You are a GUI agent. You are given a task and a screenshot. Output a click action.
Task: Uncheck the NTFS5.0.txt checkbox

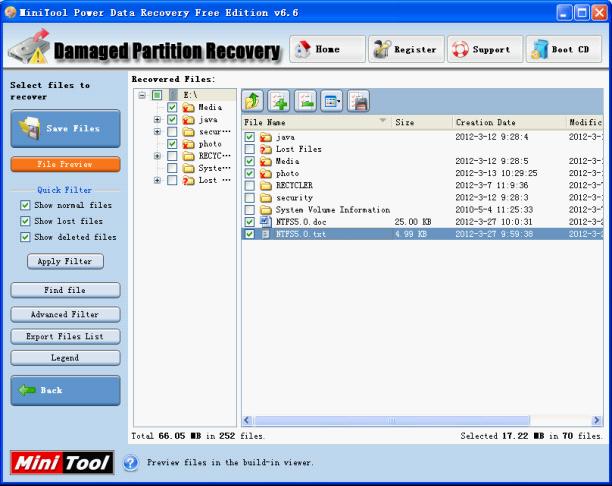point(250,234)
